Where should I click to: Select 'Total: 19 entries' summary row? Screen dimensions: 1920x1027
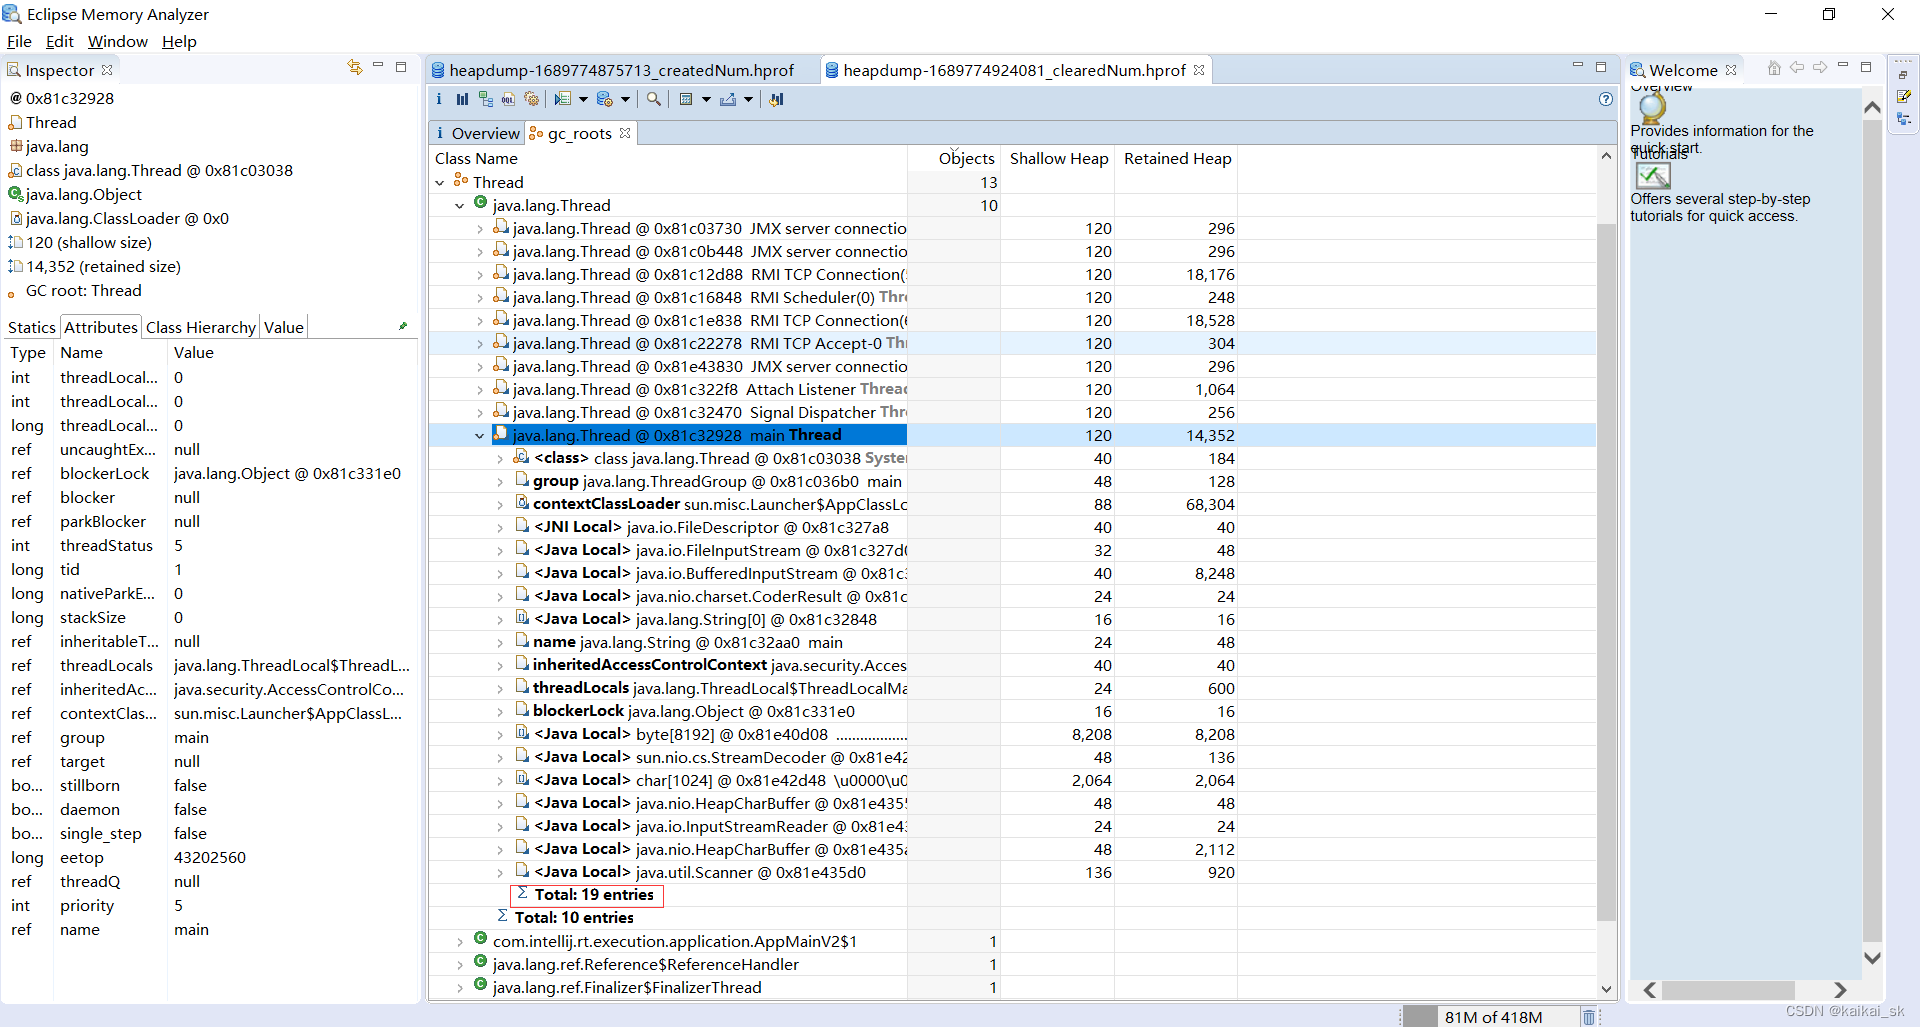(587, 895)
